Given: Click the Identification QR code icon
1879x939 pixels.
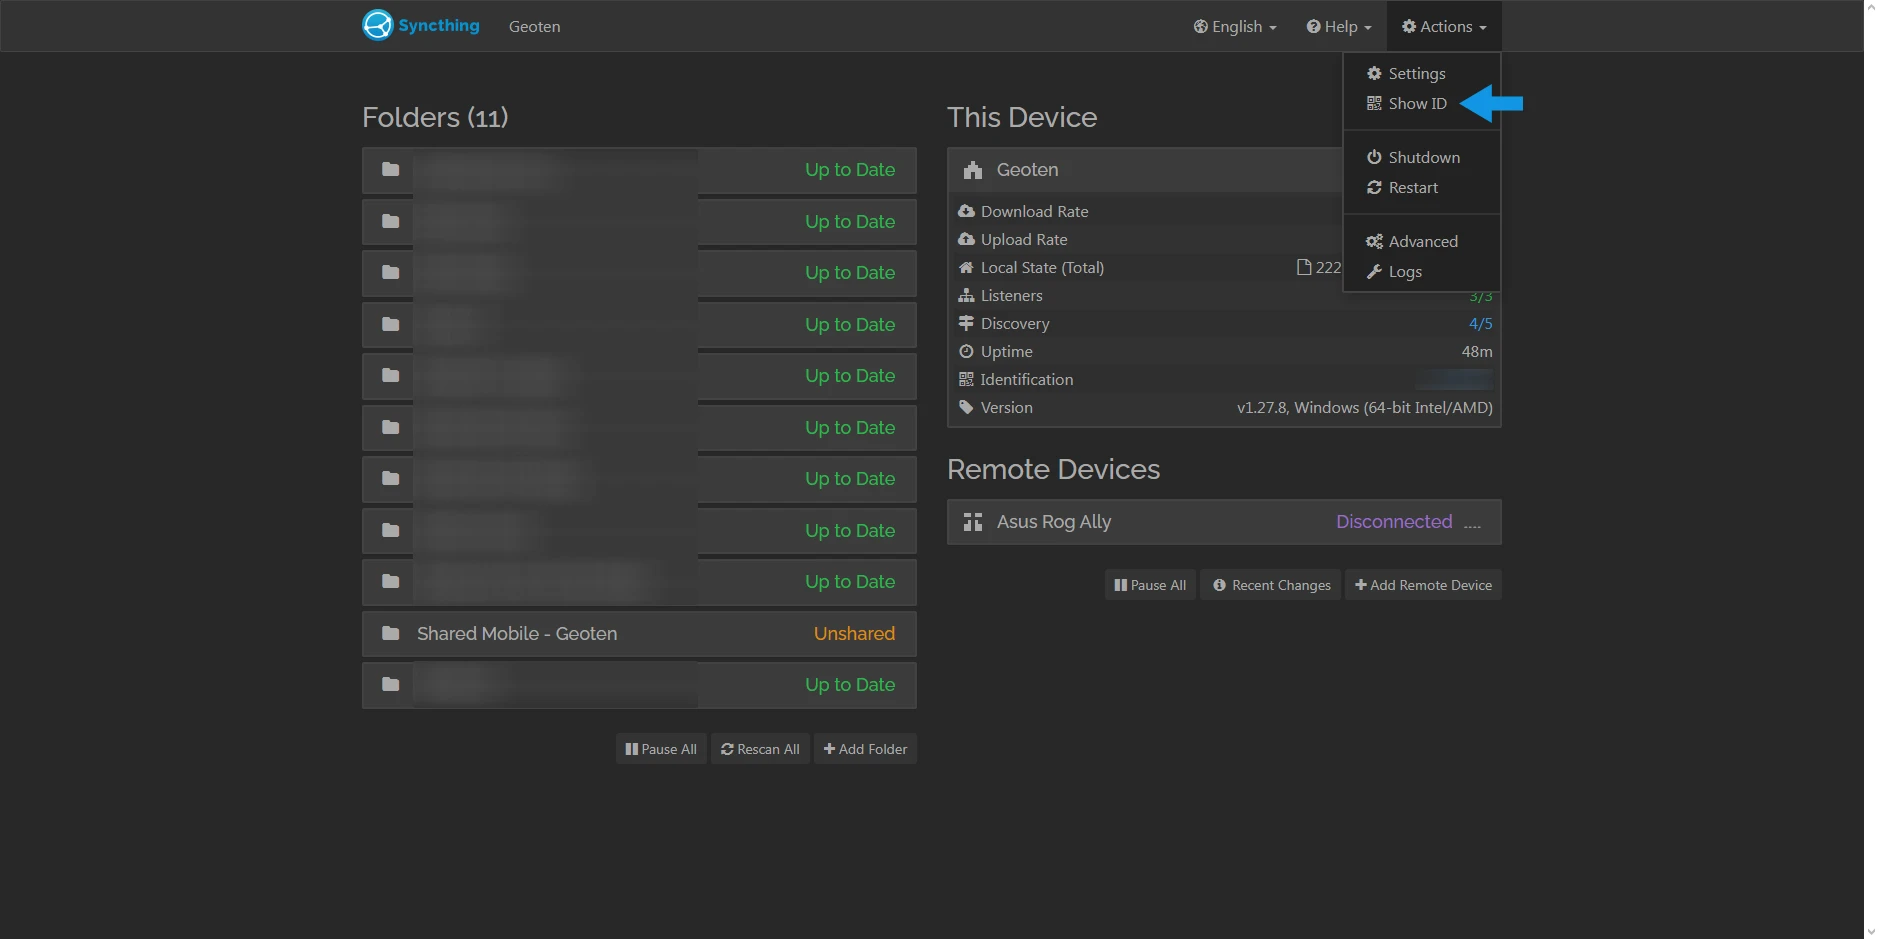Looking at the screenshot, I should (x=966, y=379).
